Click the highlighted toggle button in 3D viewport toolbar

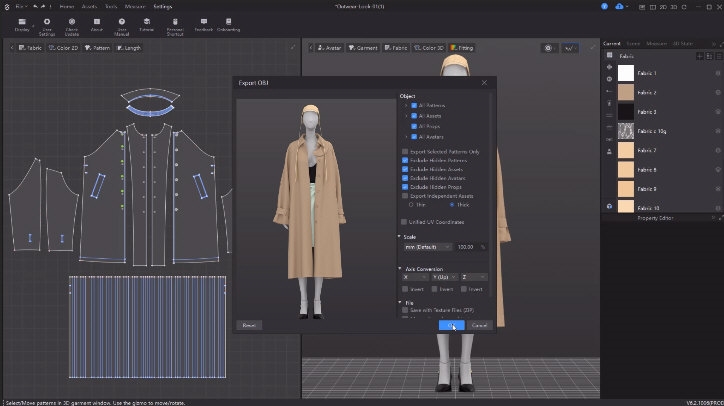point(569,48)
